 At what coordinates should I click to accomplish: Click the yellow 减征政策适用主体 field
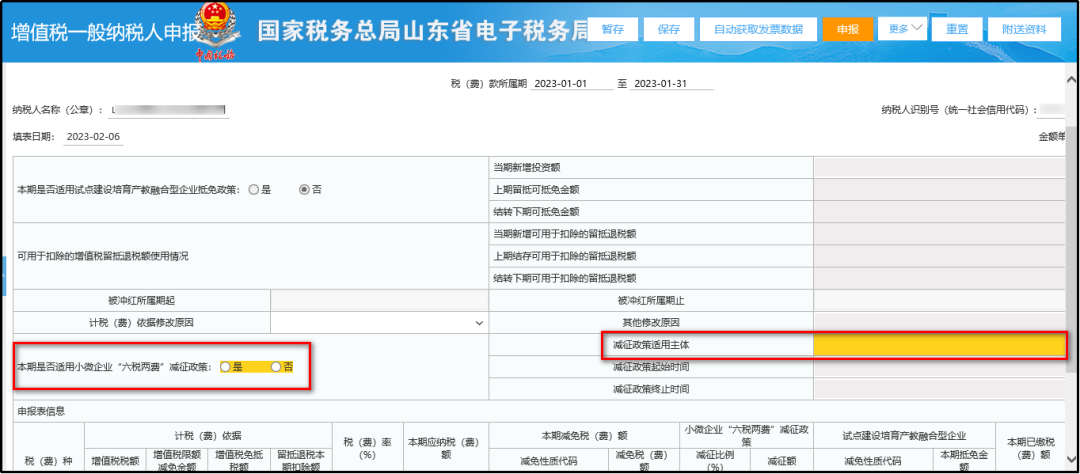(x=939, y=344)
